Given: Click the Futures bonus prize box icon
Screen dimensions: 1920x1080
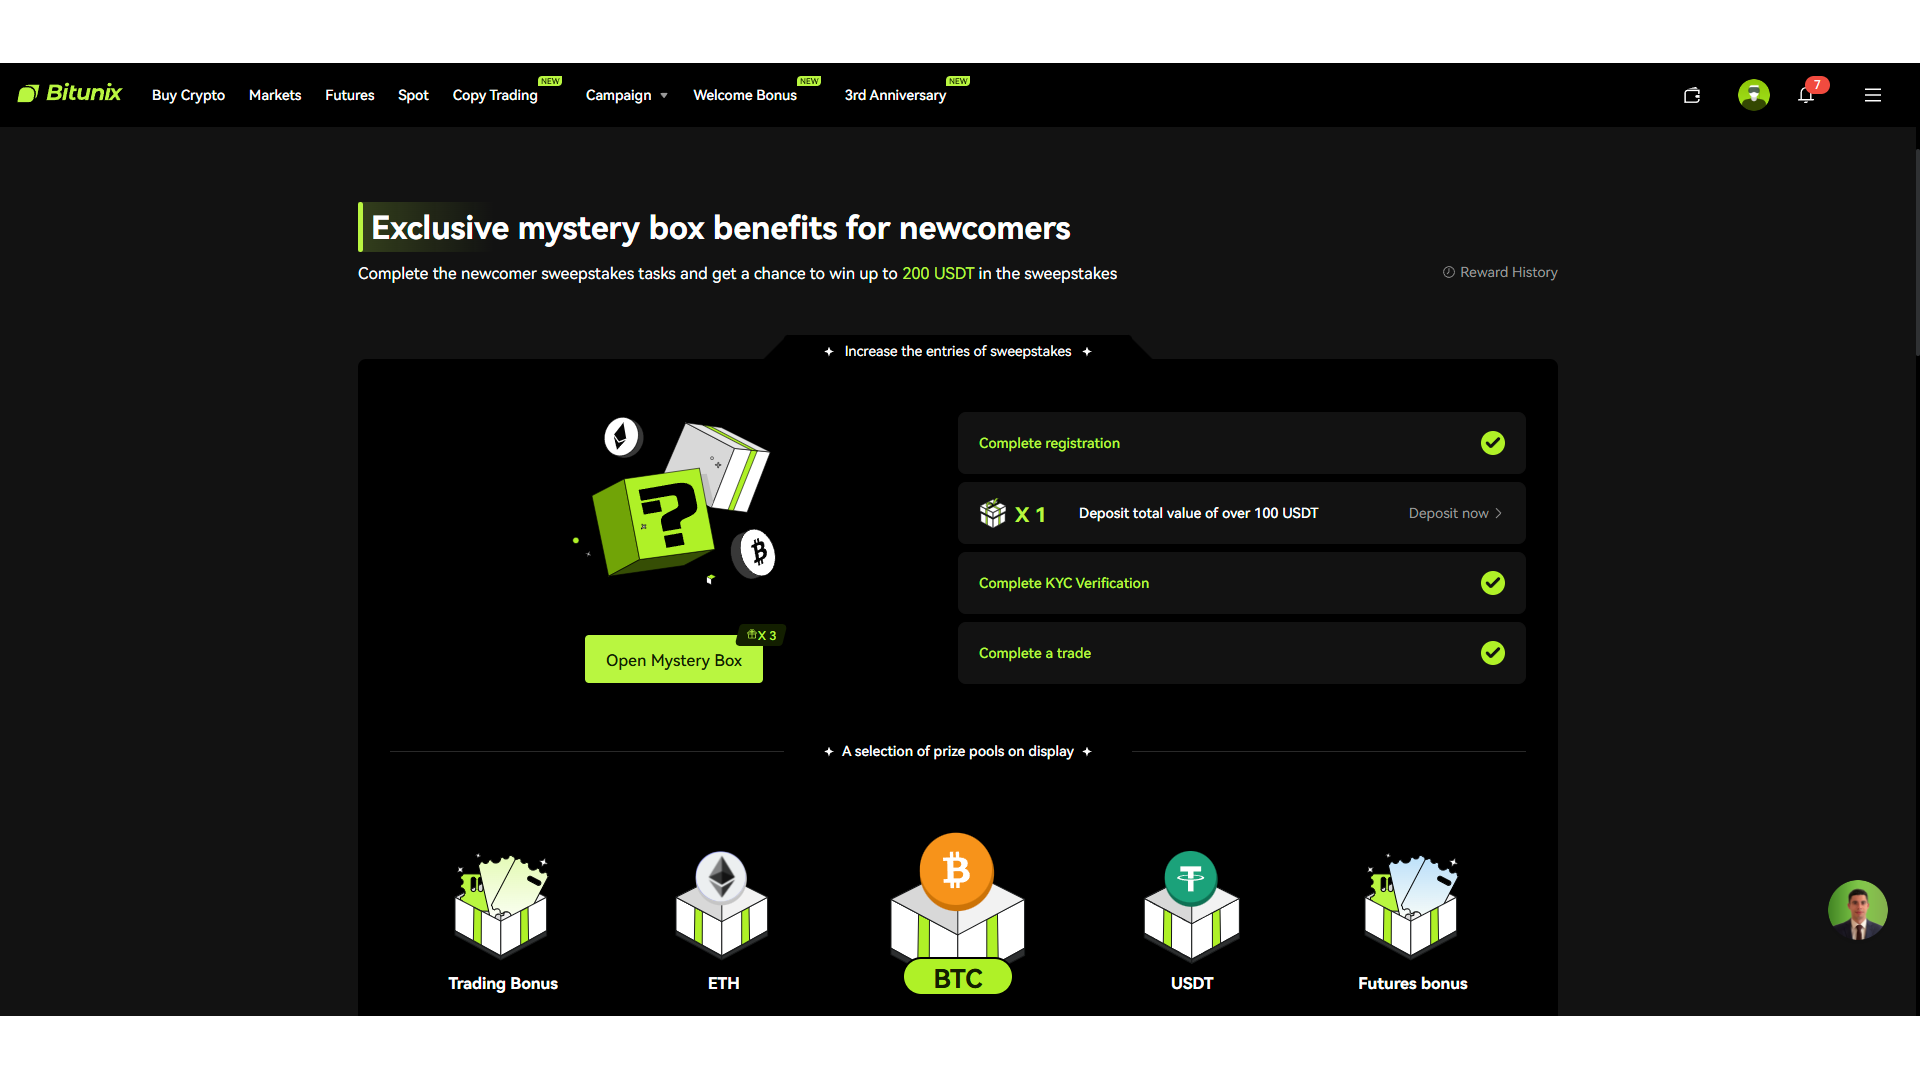Looking at the screenshot, I should pos(1411,905).
